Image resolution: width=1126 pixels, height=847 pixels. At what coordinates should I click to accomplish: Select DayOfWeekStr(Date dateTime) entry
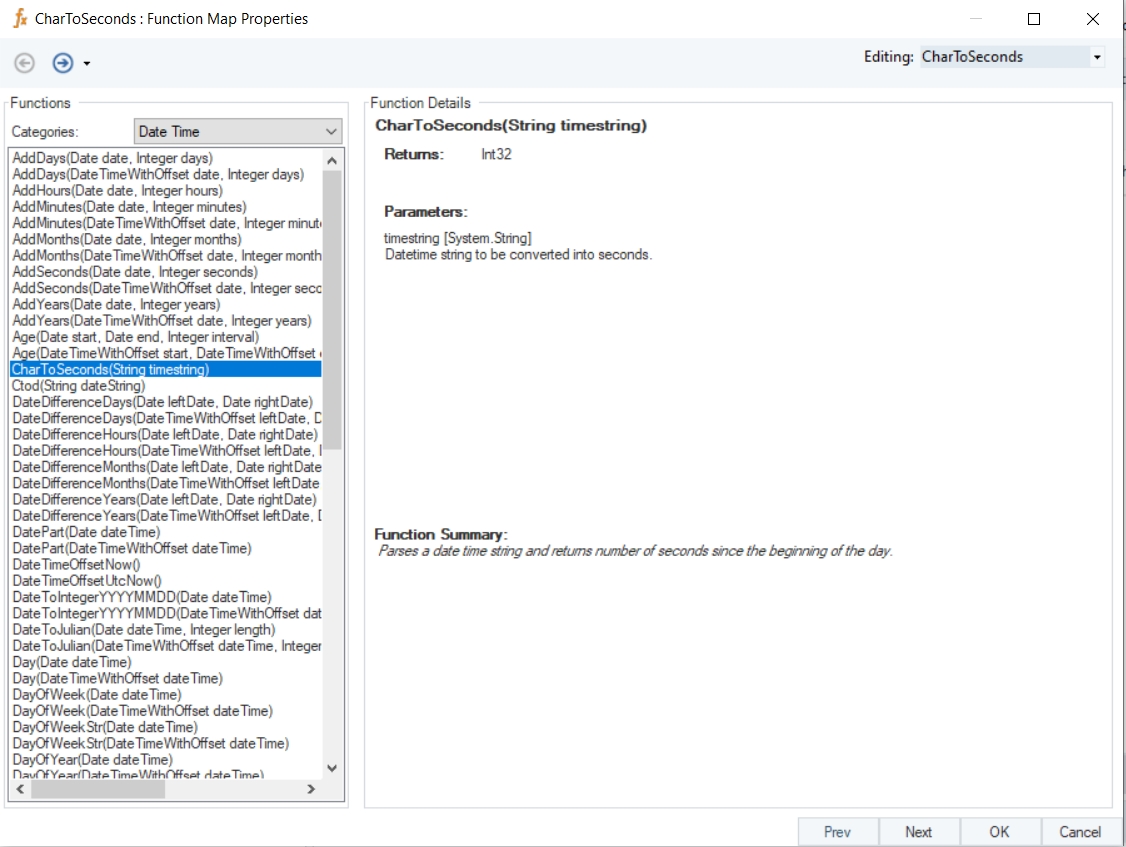click(x=105, y=727)
